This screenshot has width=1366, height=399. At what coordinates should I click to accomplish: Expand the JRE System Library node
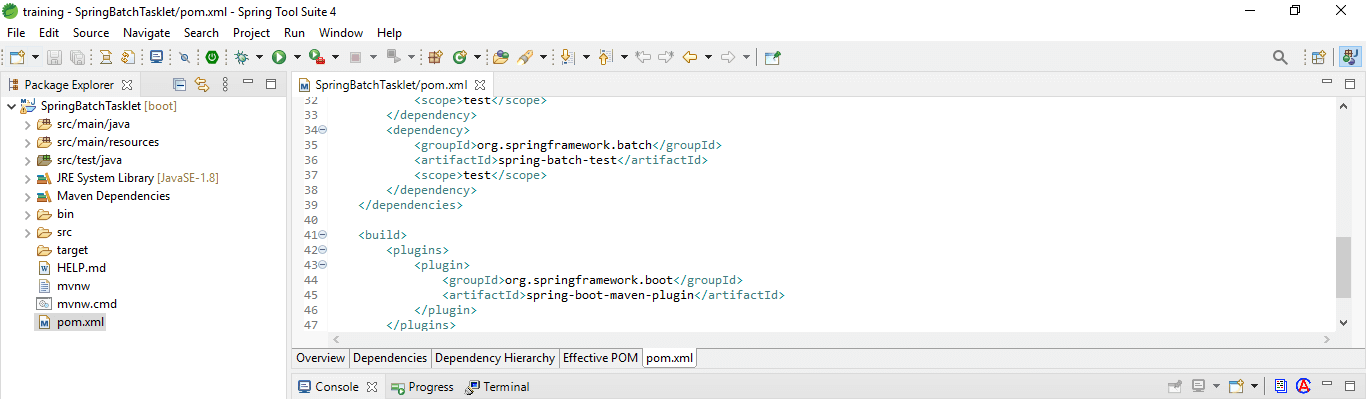point(27,178)
